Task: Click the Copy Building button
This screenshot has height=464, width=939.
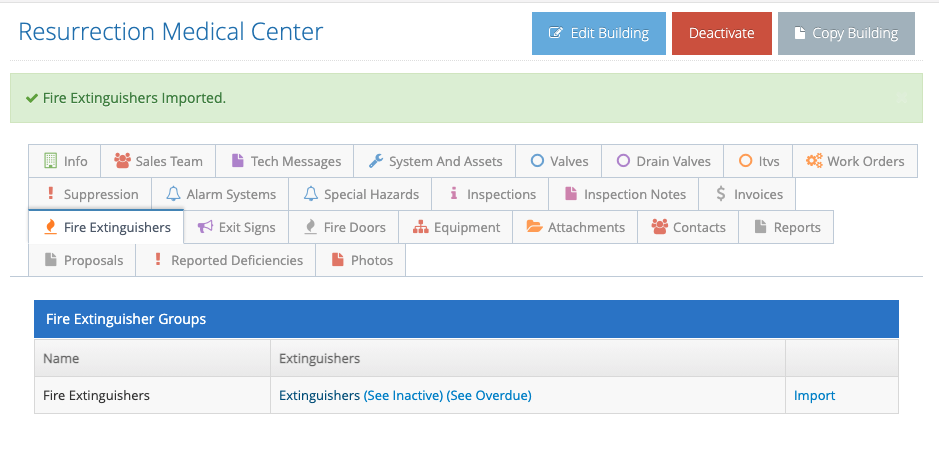Action: click(x=846, y=34)
